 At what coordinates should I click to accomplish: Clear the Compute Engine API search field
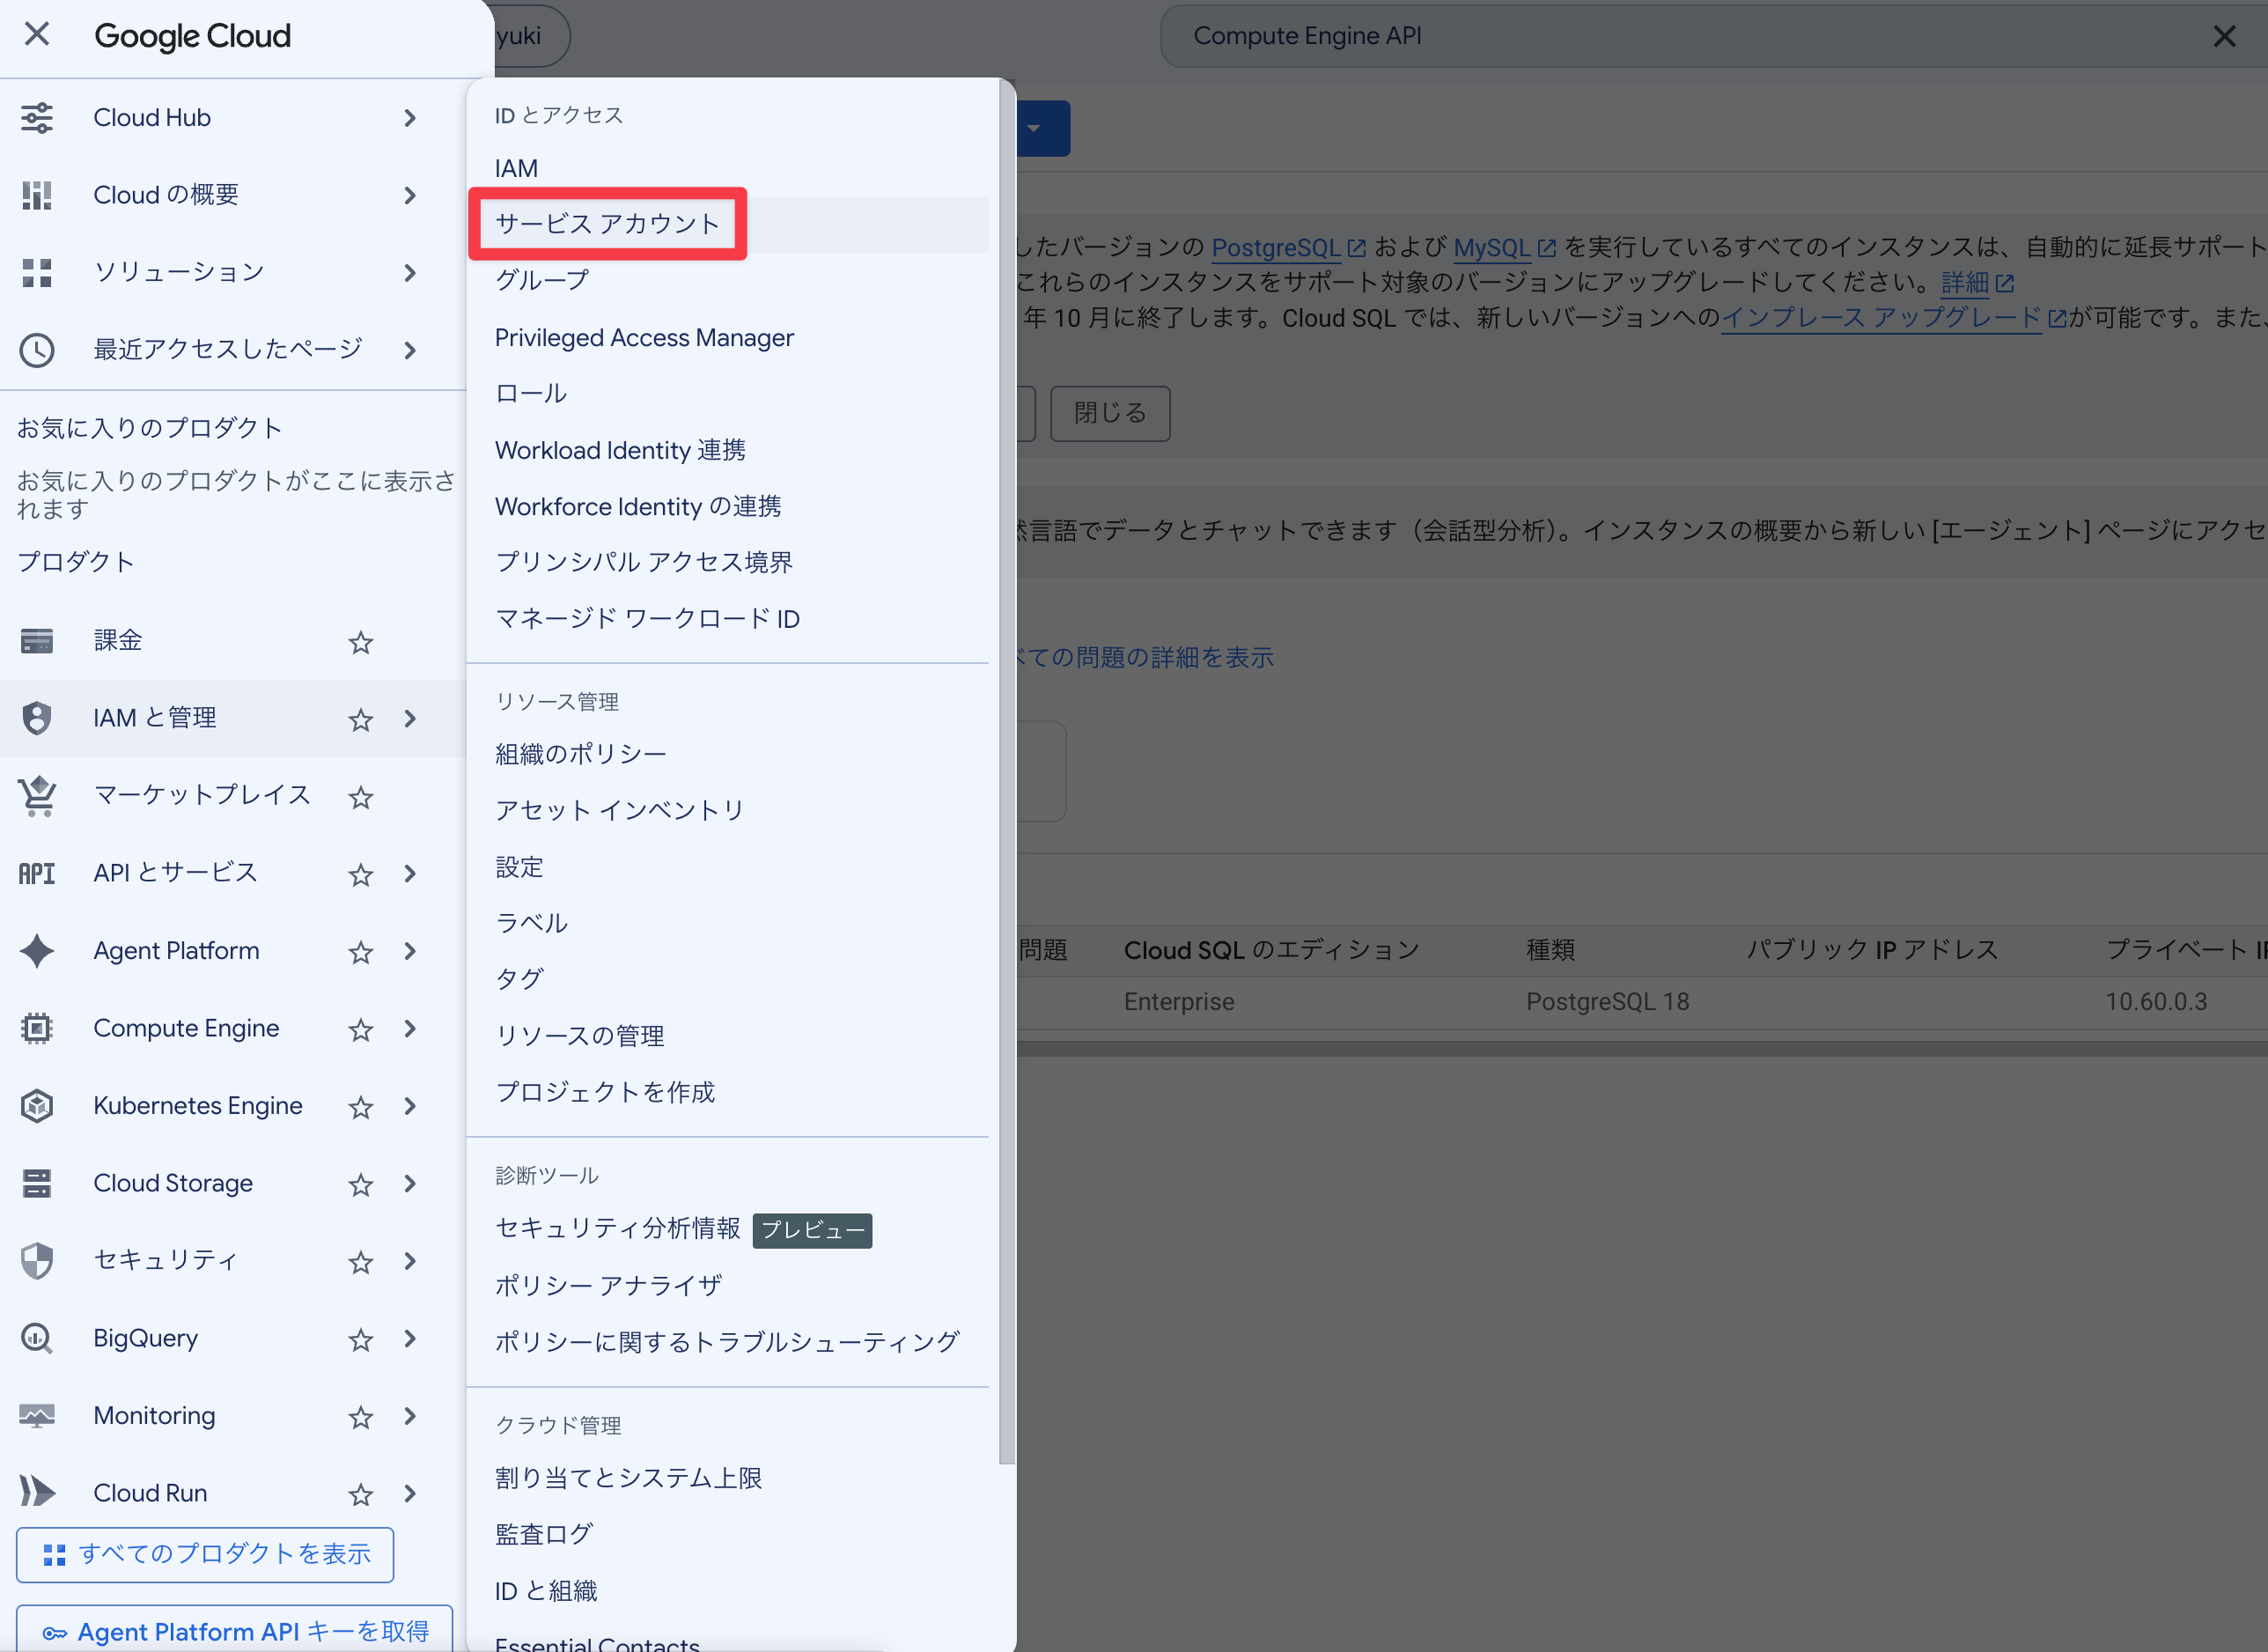coord(2224,36)
